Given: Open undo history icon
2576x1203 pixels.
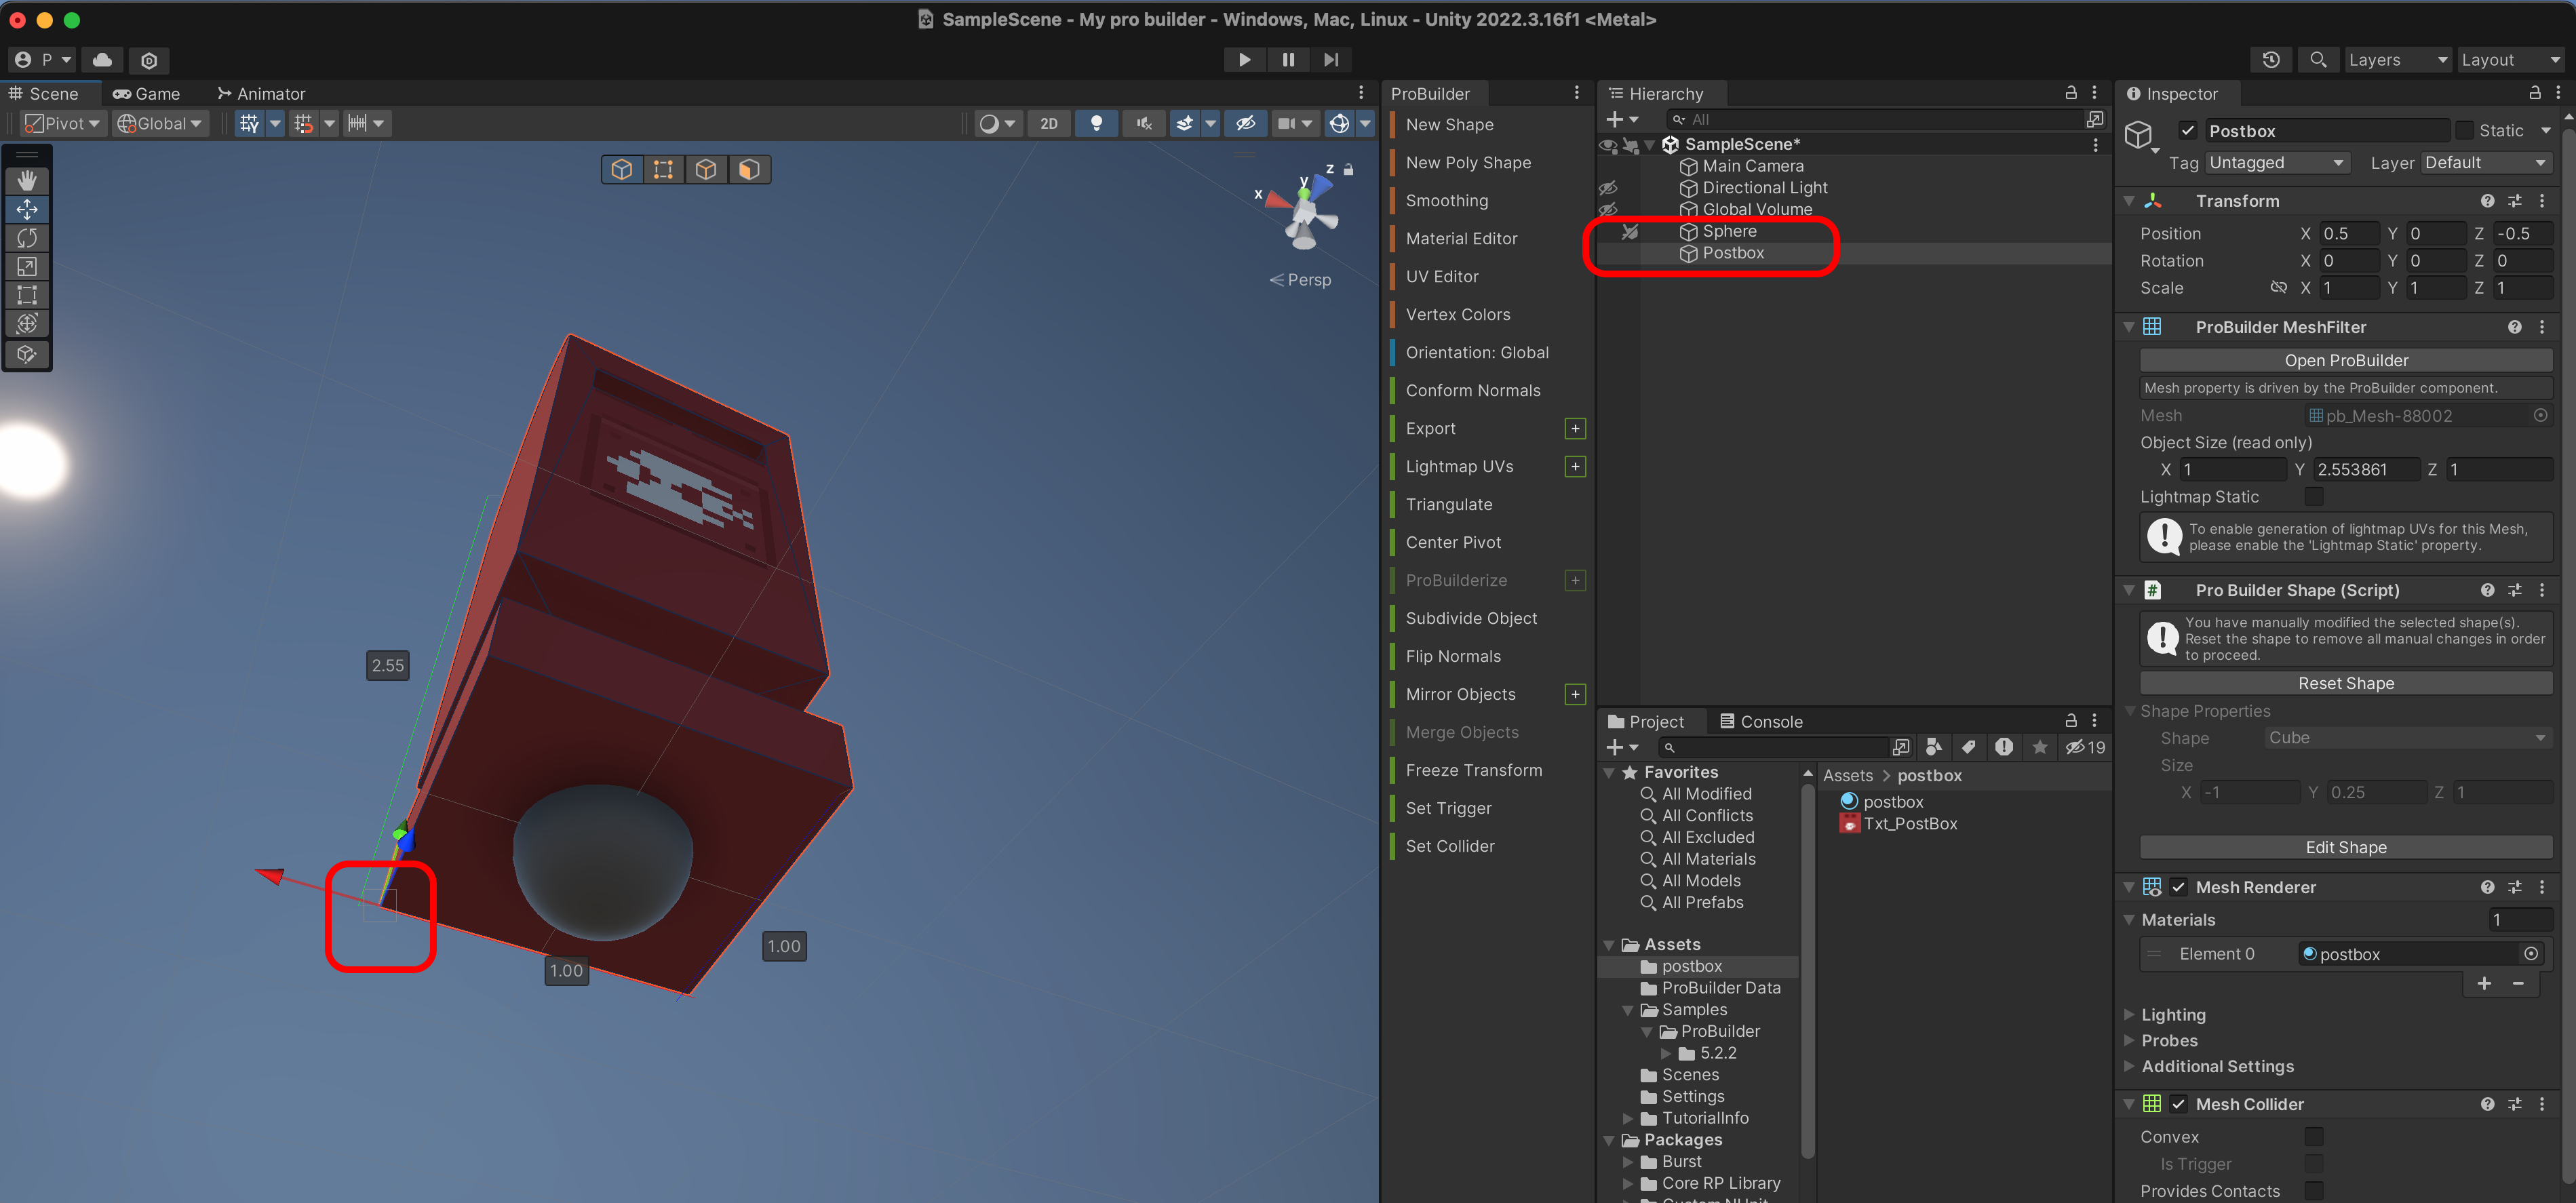Looking at the screenshot, I should pyautogui.click(x=2271, y=60).
